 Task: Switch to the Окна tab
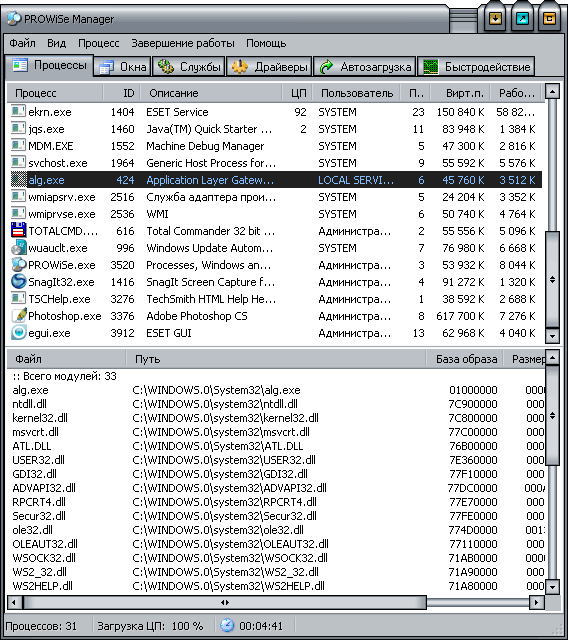click(123, 67)
